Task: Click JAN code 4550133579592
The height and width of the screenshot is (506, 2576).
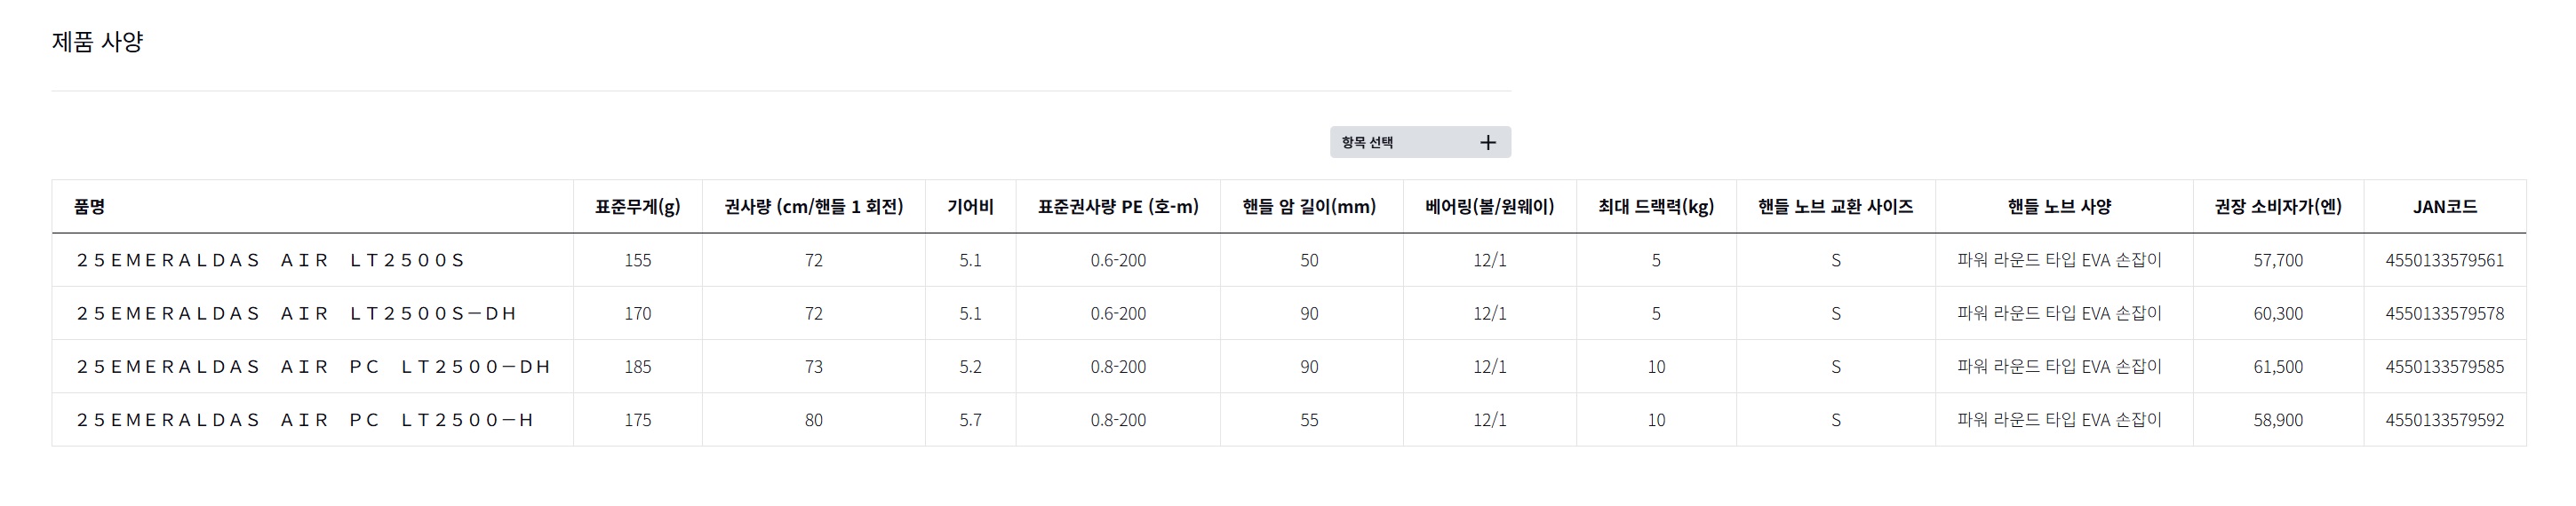Action: pos(2444,420)
